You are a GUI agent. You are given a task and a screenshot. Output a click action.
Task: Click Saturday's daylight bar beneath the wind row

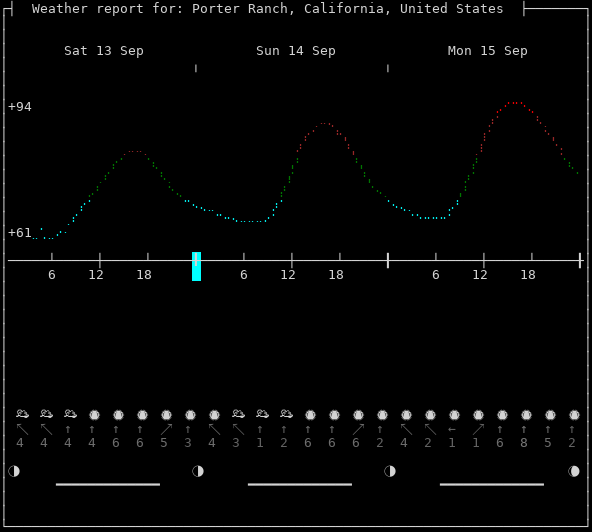click(x=108, y=484)
